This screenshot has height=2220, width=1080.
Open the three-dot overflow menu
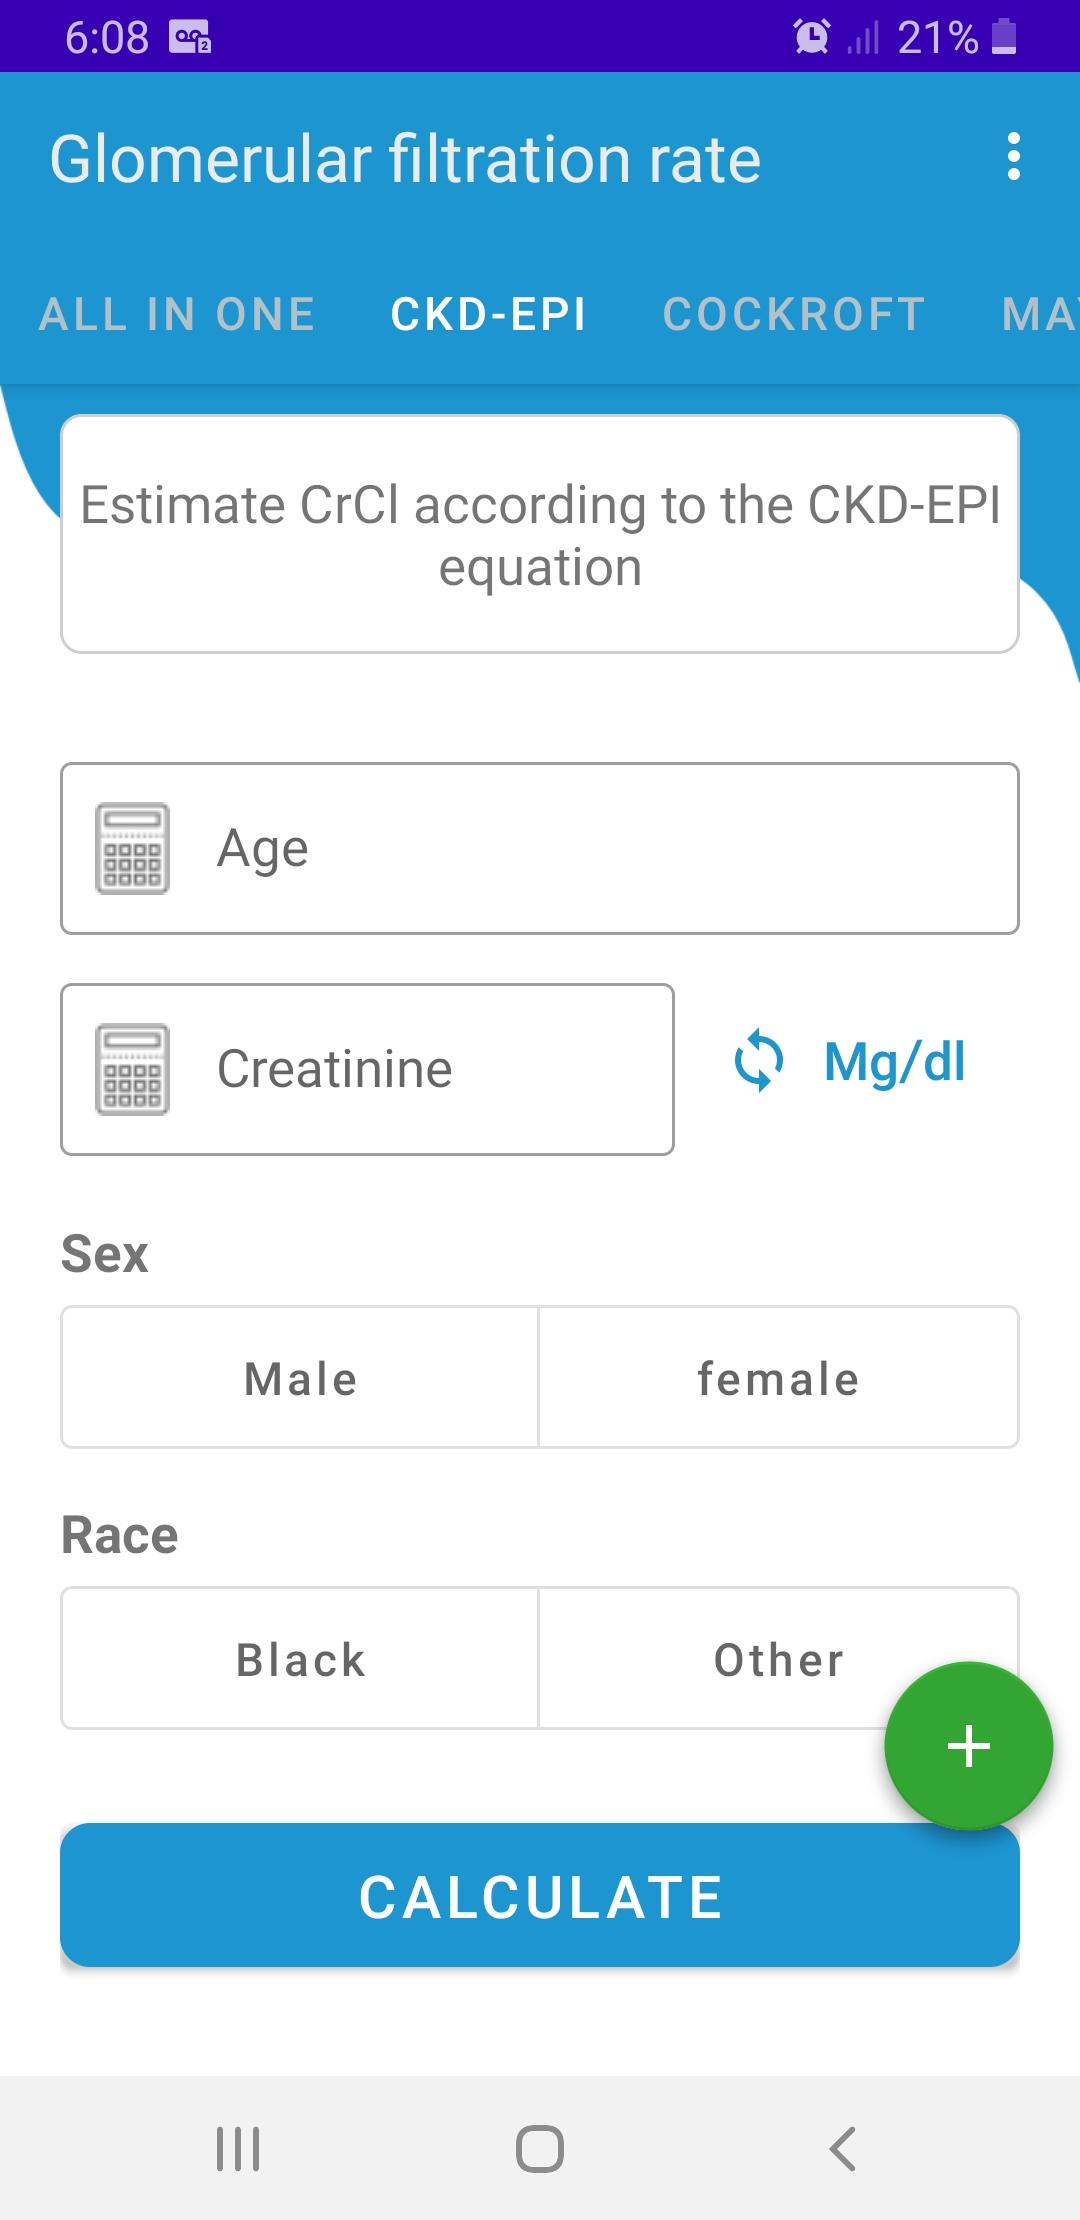1014,157
